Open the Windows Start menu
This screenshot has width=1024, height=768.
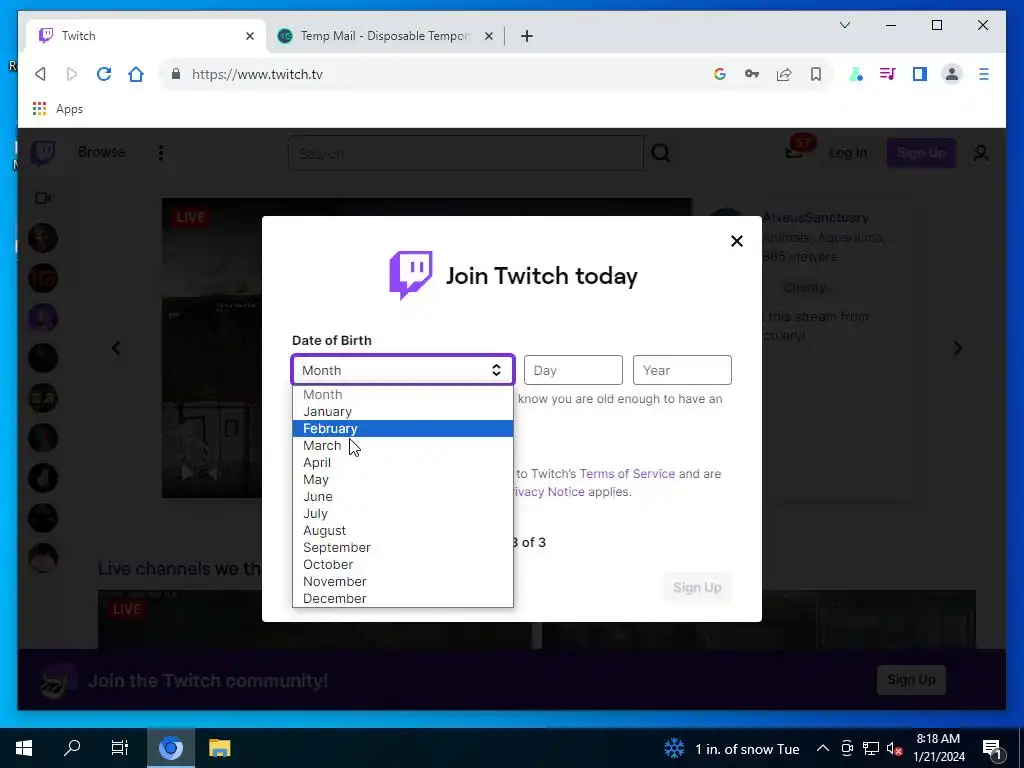(24, 748)
